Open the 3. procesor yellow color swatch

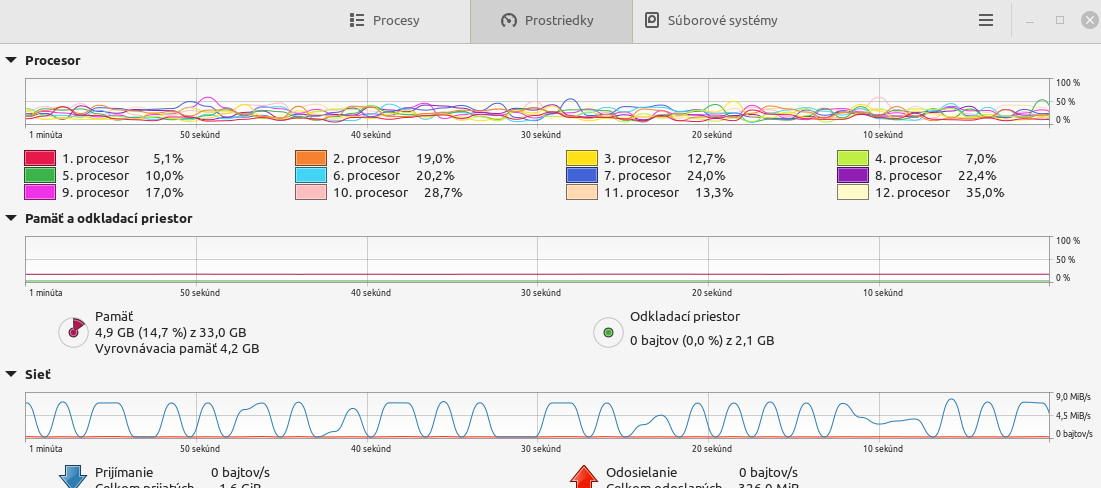(582, 158)
